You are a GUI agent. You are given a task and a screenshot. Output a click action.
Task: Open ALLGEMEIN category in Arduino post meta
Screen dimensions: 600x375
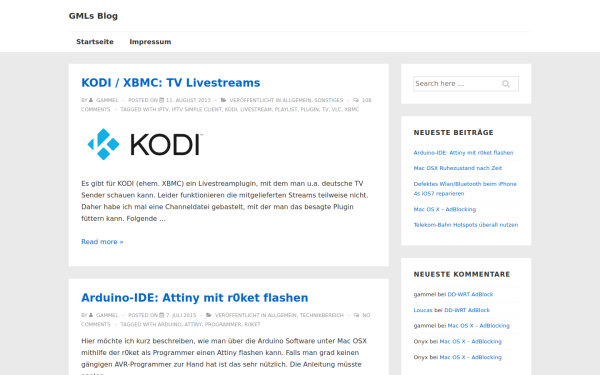click(x=282, y=315)
